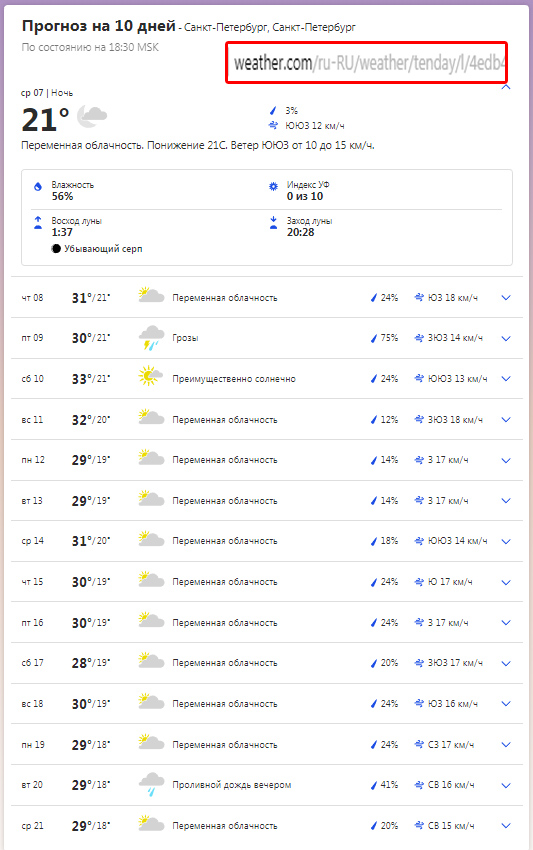Expand the вт 20 Проливной дождь row
Screen dimensions: 533x850
tap(506, 785)
